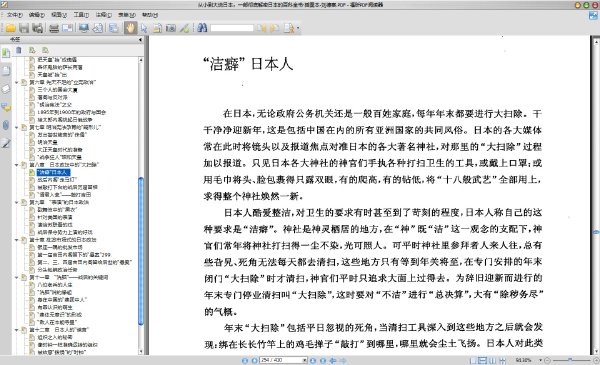Click the Open file folder icon
The height and width of the screenshot is (365, 600).
click(10, 28)
